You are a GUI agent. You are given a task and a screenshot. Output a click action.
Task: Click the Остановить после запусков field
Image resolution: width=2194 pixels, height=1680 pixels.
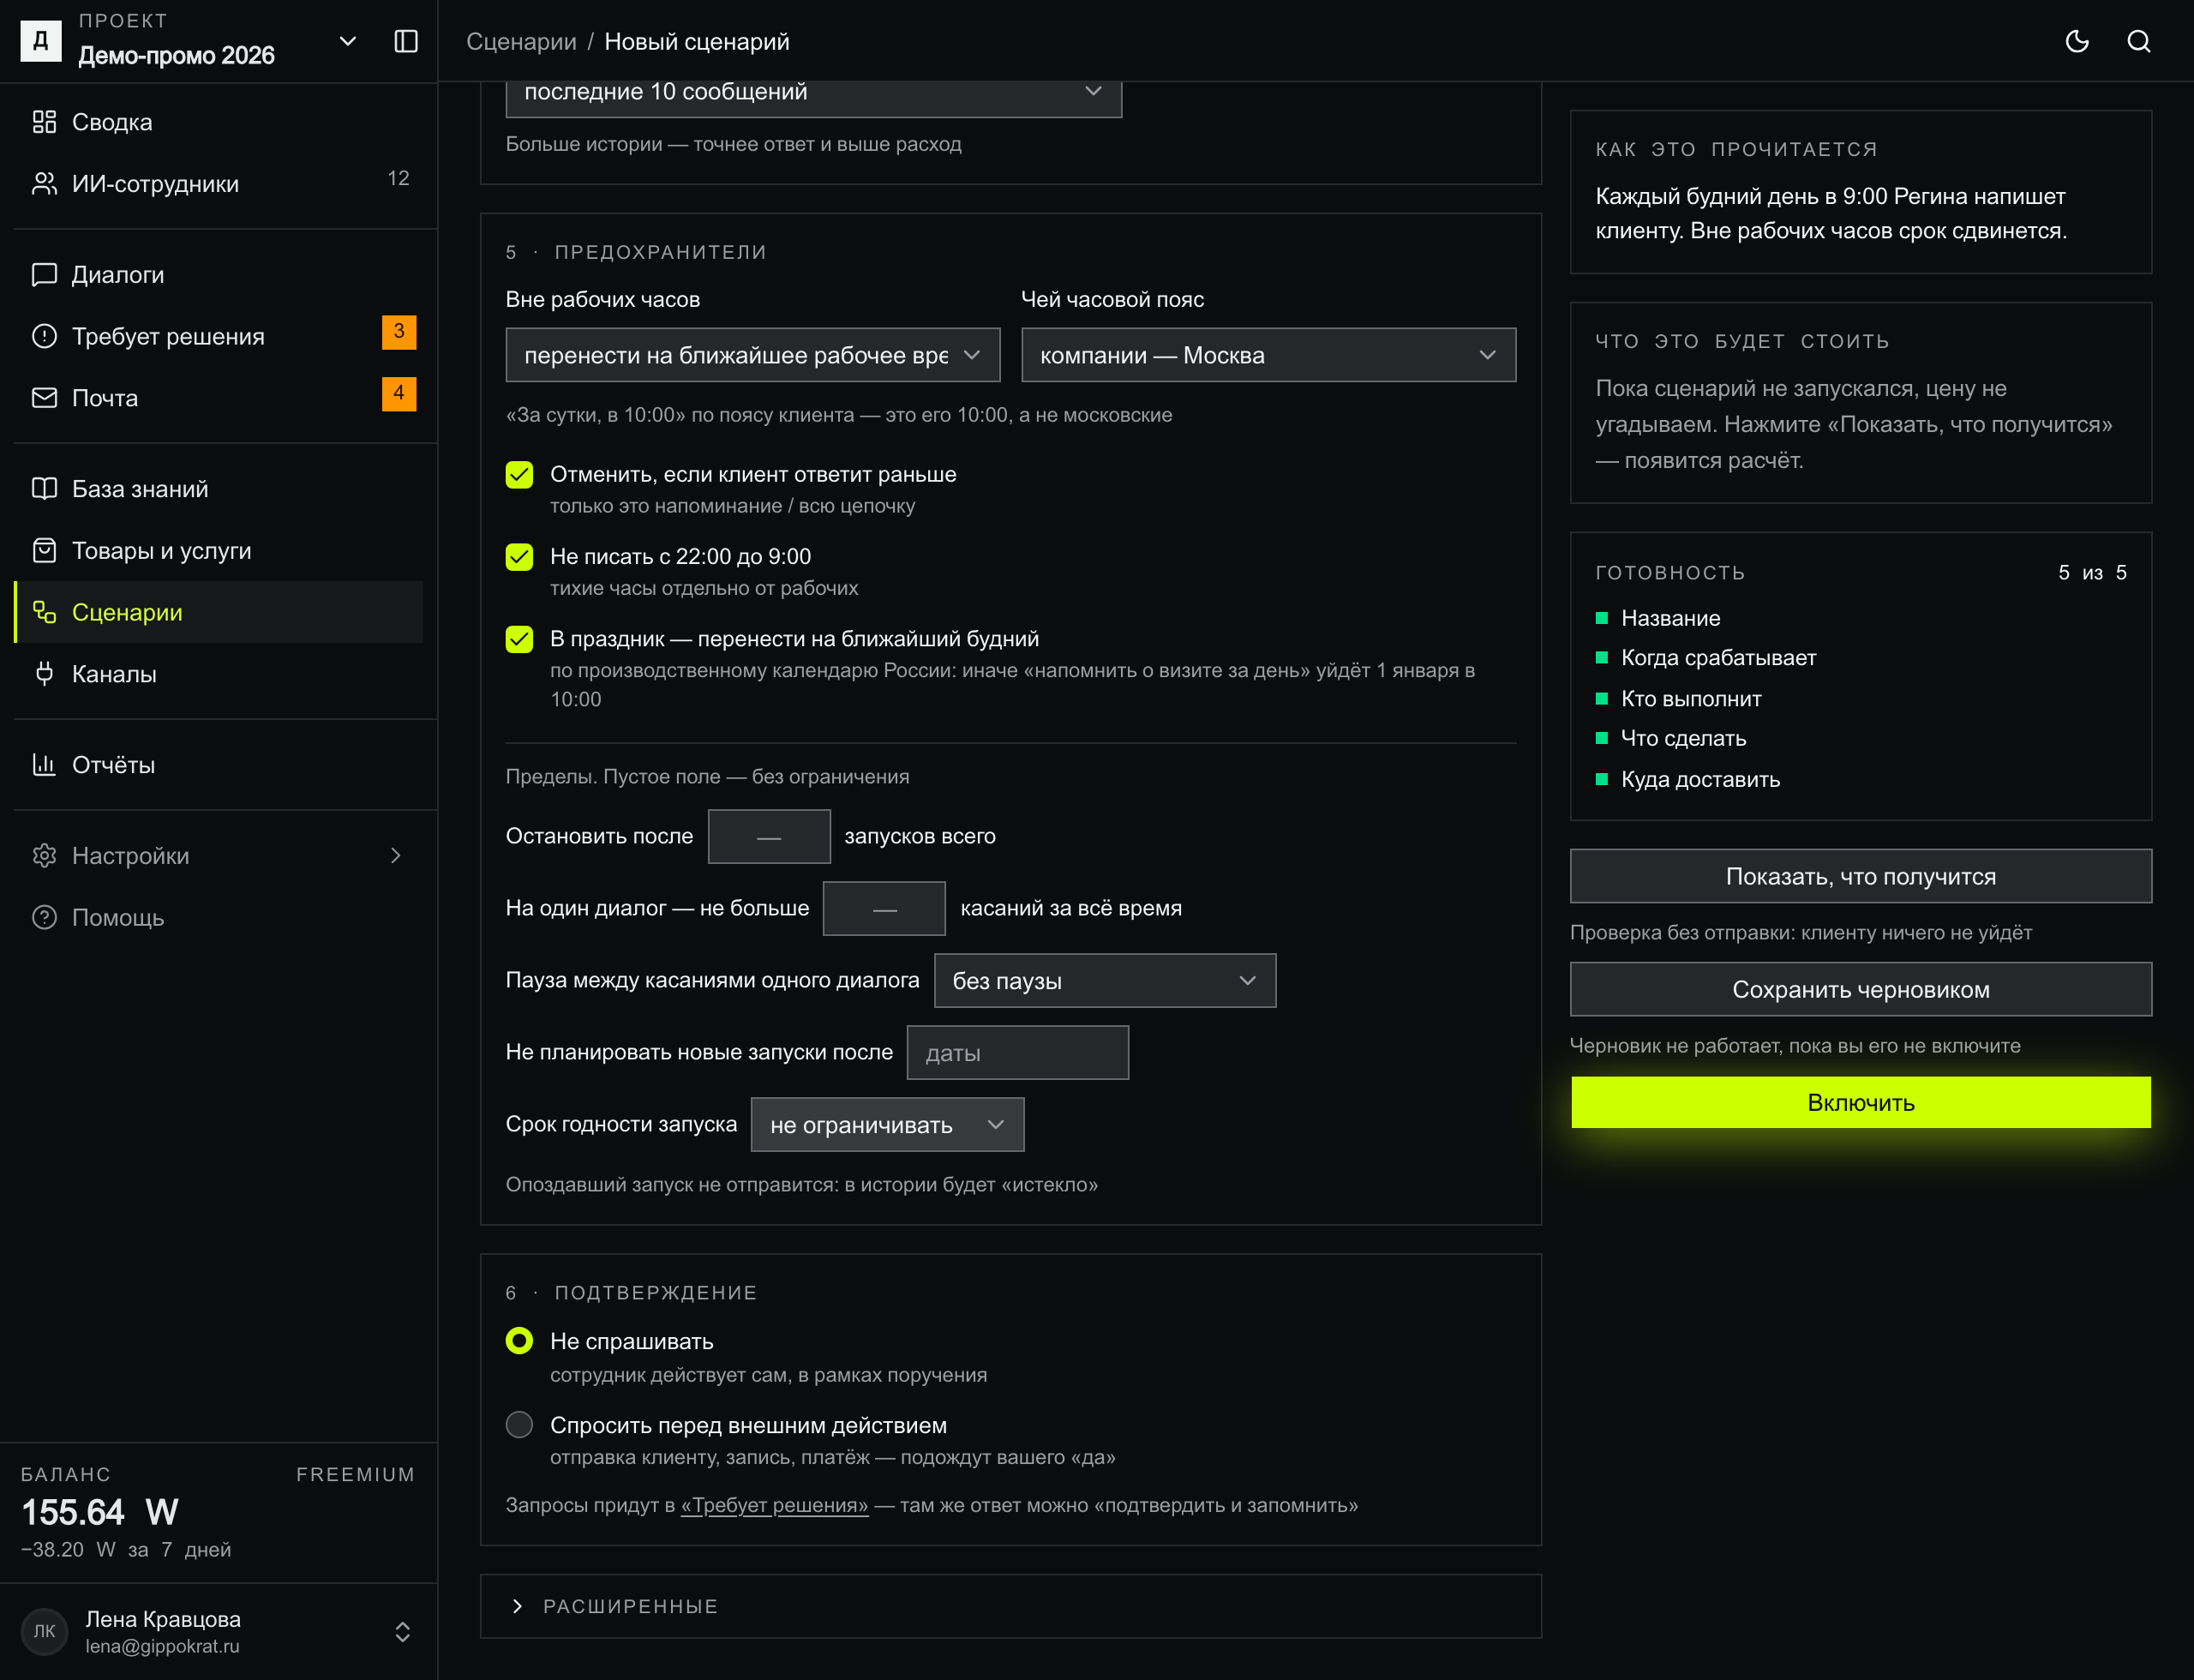(x=769, y=837)
